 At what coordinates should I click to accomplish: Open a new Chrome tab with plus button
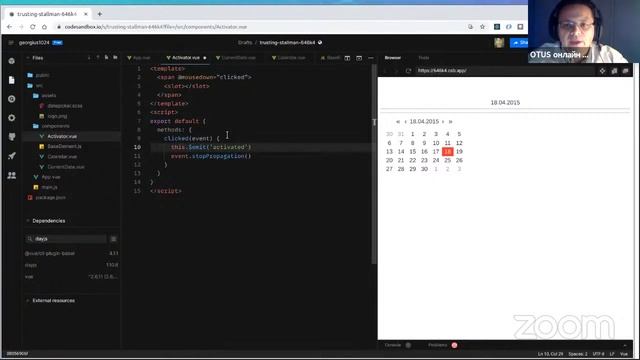coord(100,14)
